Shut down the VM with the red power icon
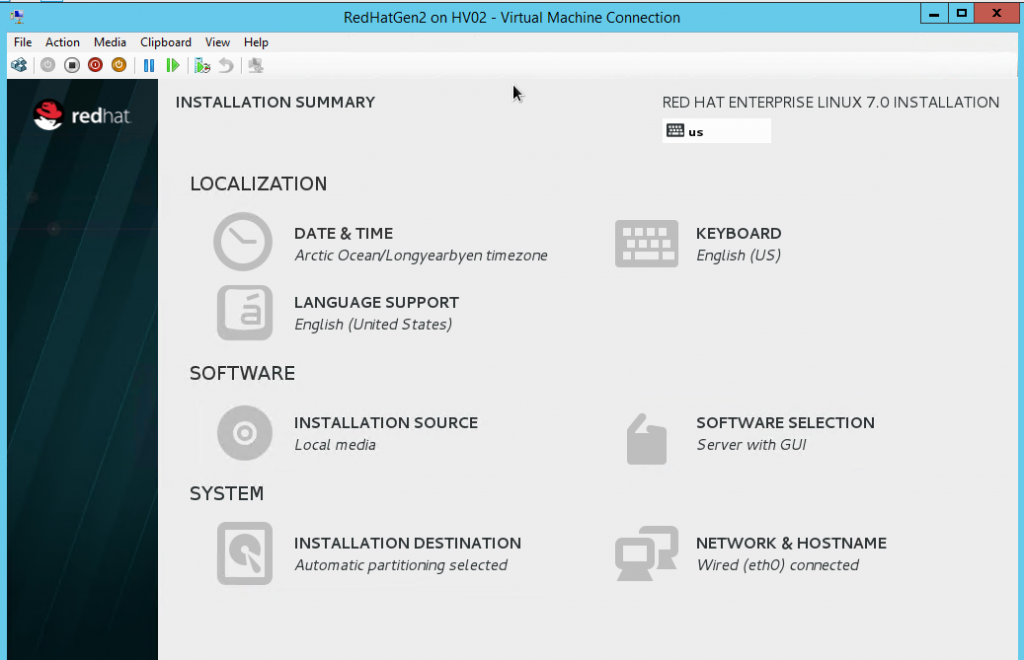 (95, 65)
